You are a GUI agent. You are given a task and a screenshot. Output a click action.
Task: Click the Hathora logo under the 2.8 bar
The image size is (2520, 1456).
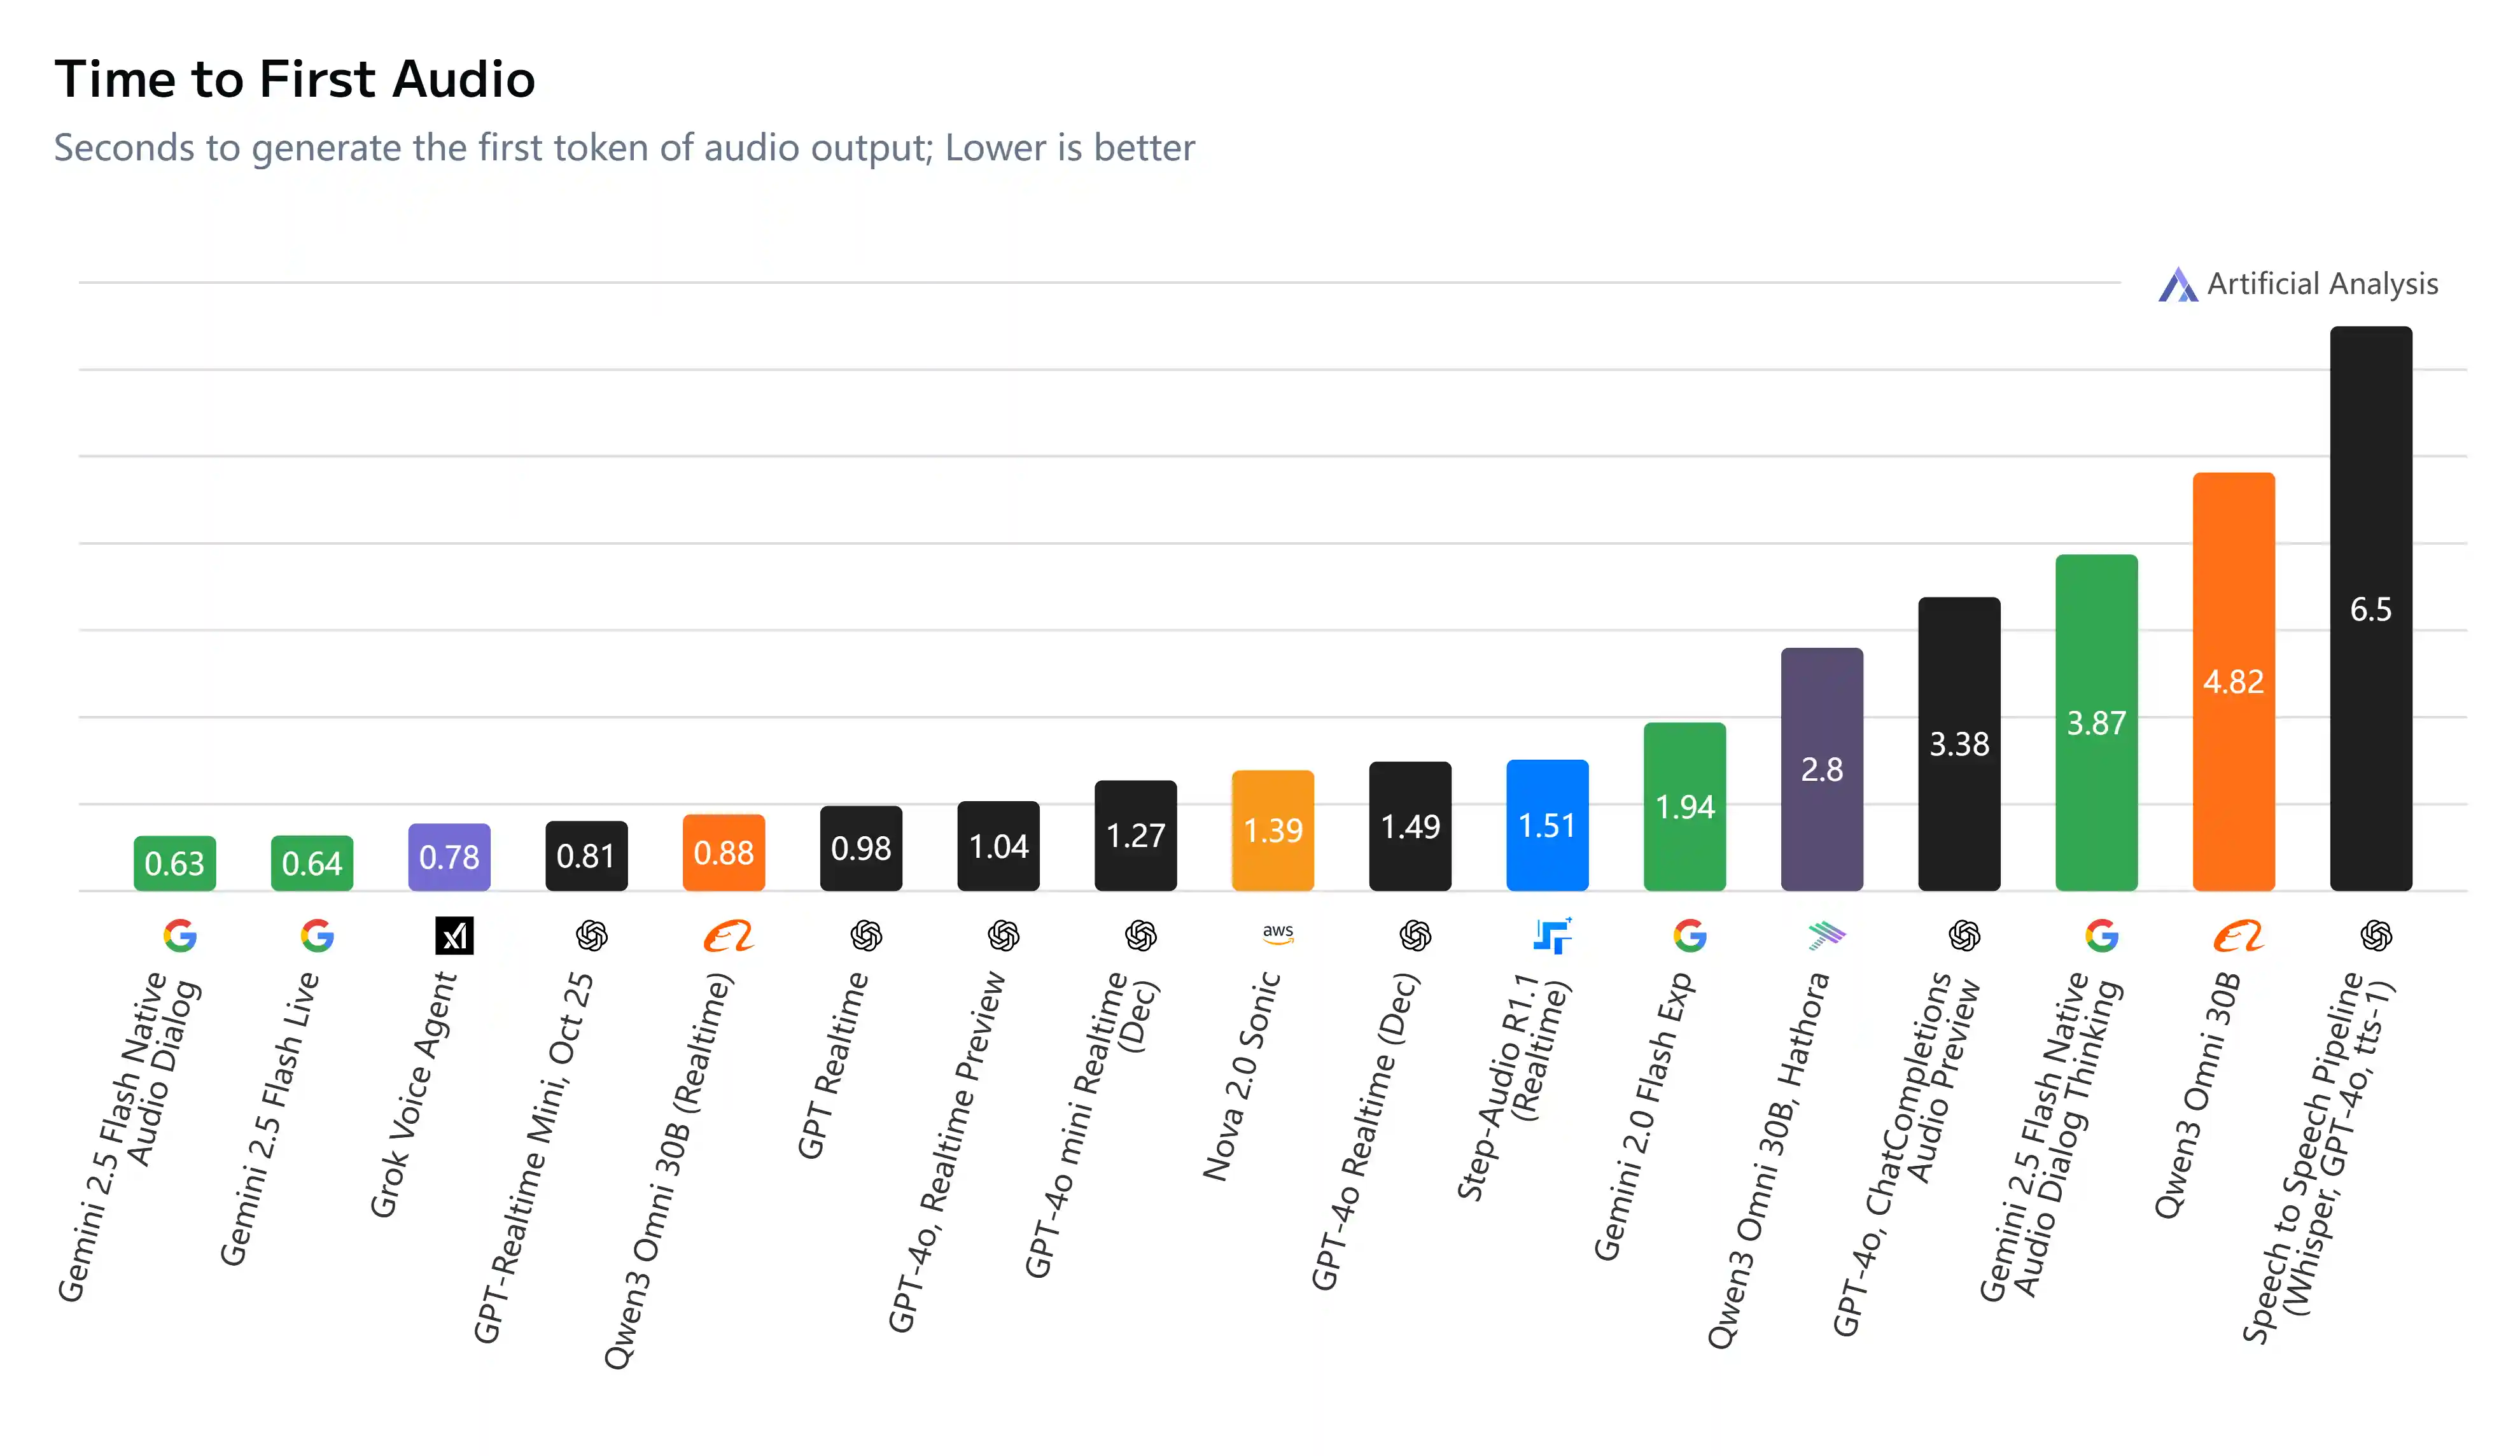pos(1826,936)
